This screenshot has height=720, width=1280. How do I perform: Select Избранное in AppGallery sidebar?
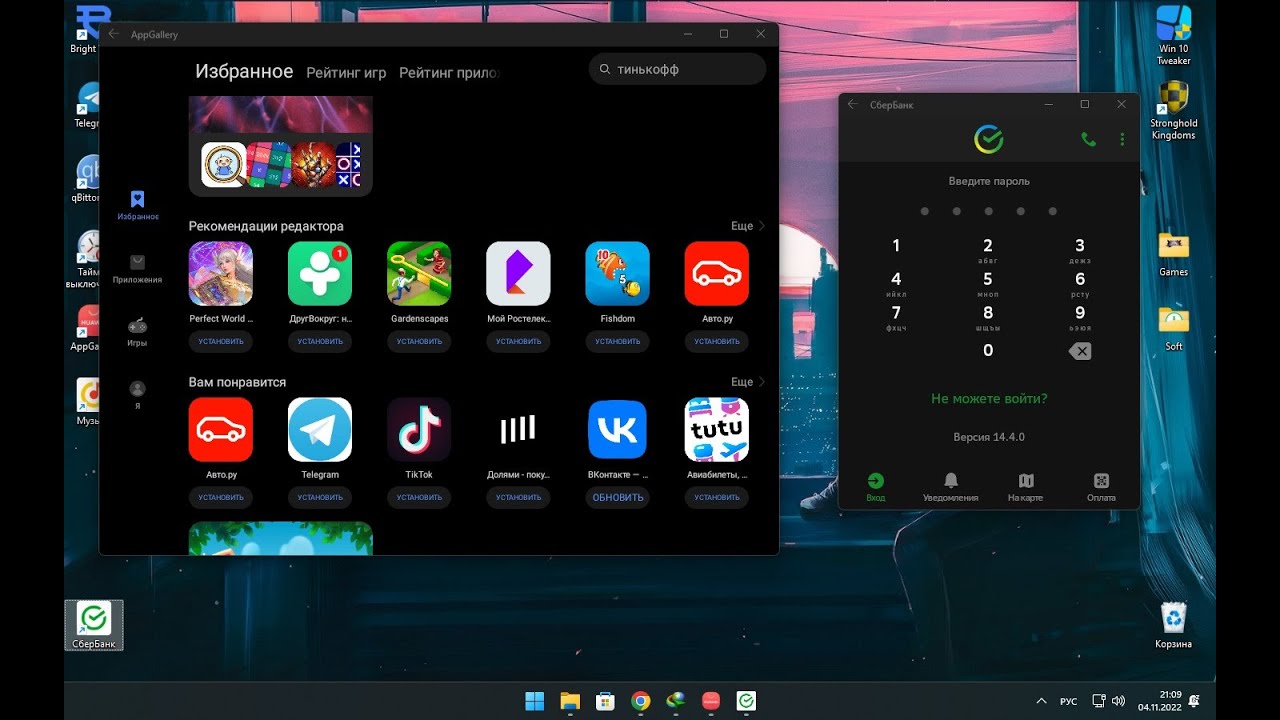138,205
